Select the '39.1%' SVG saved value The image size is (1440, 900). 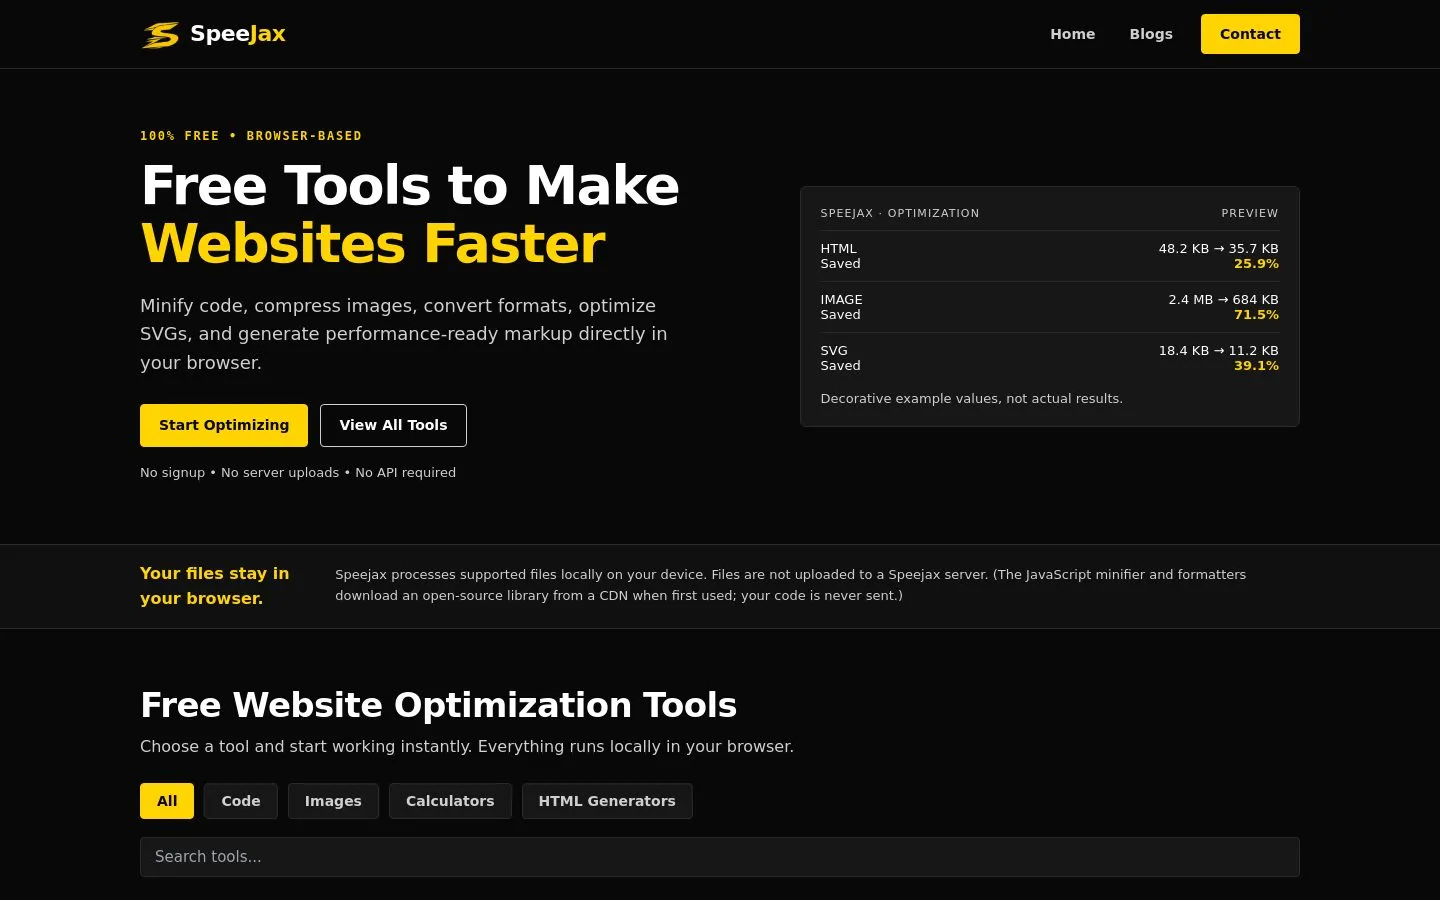1256,366
